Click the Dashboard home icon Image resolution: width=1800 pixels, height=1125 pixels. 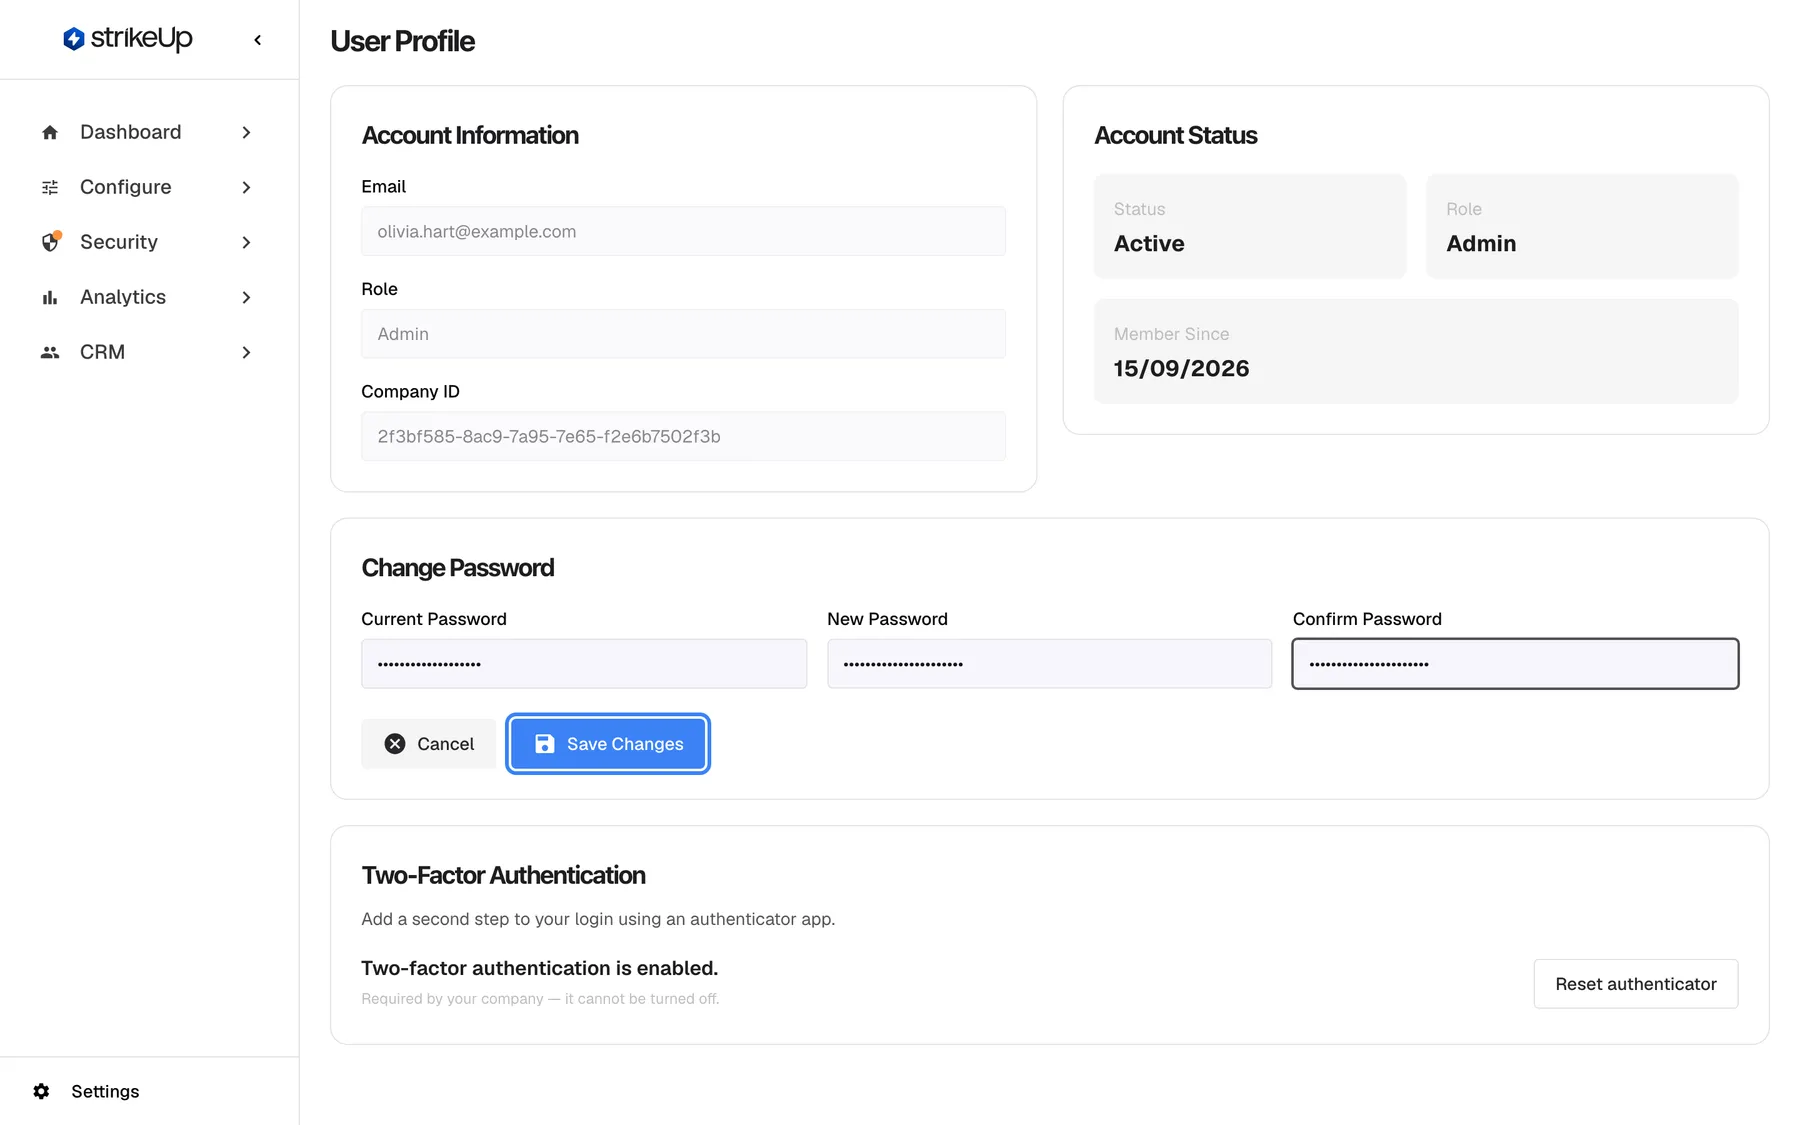(50, 132)
